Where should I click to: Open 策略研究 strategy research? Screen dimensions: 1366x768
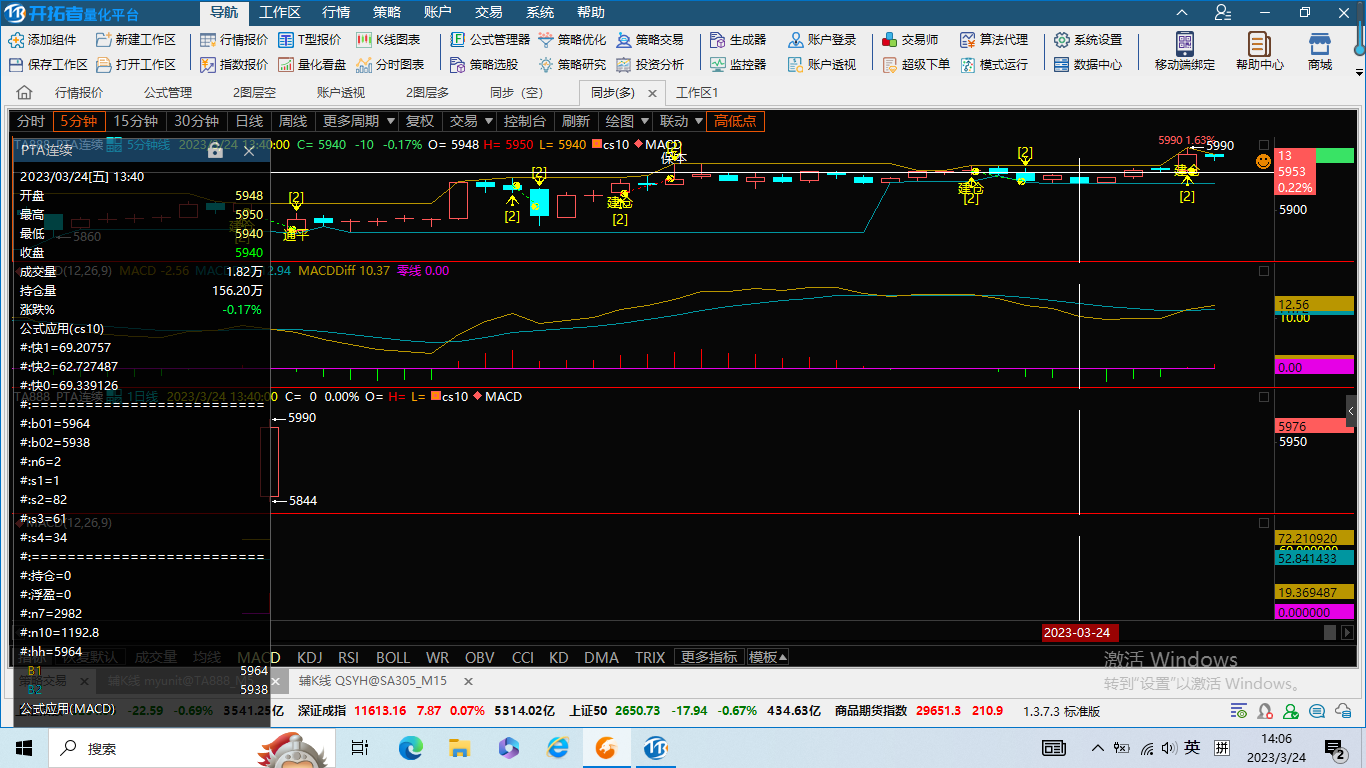(x=572, y=64)
